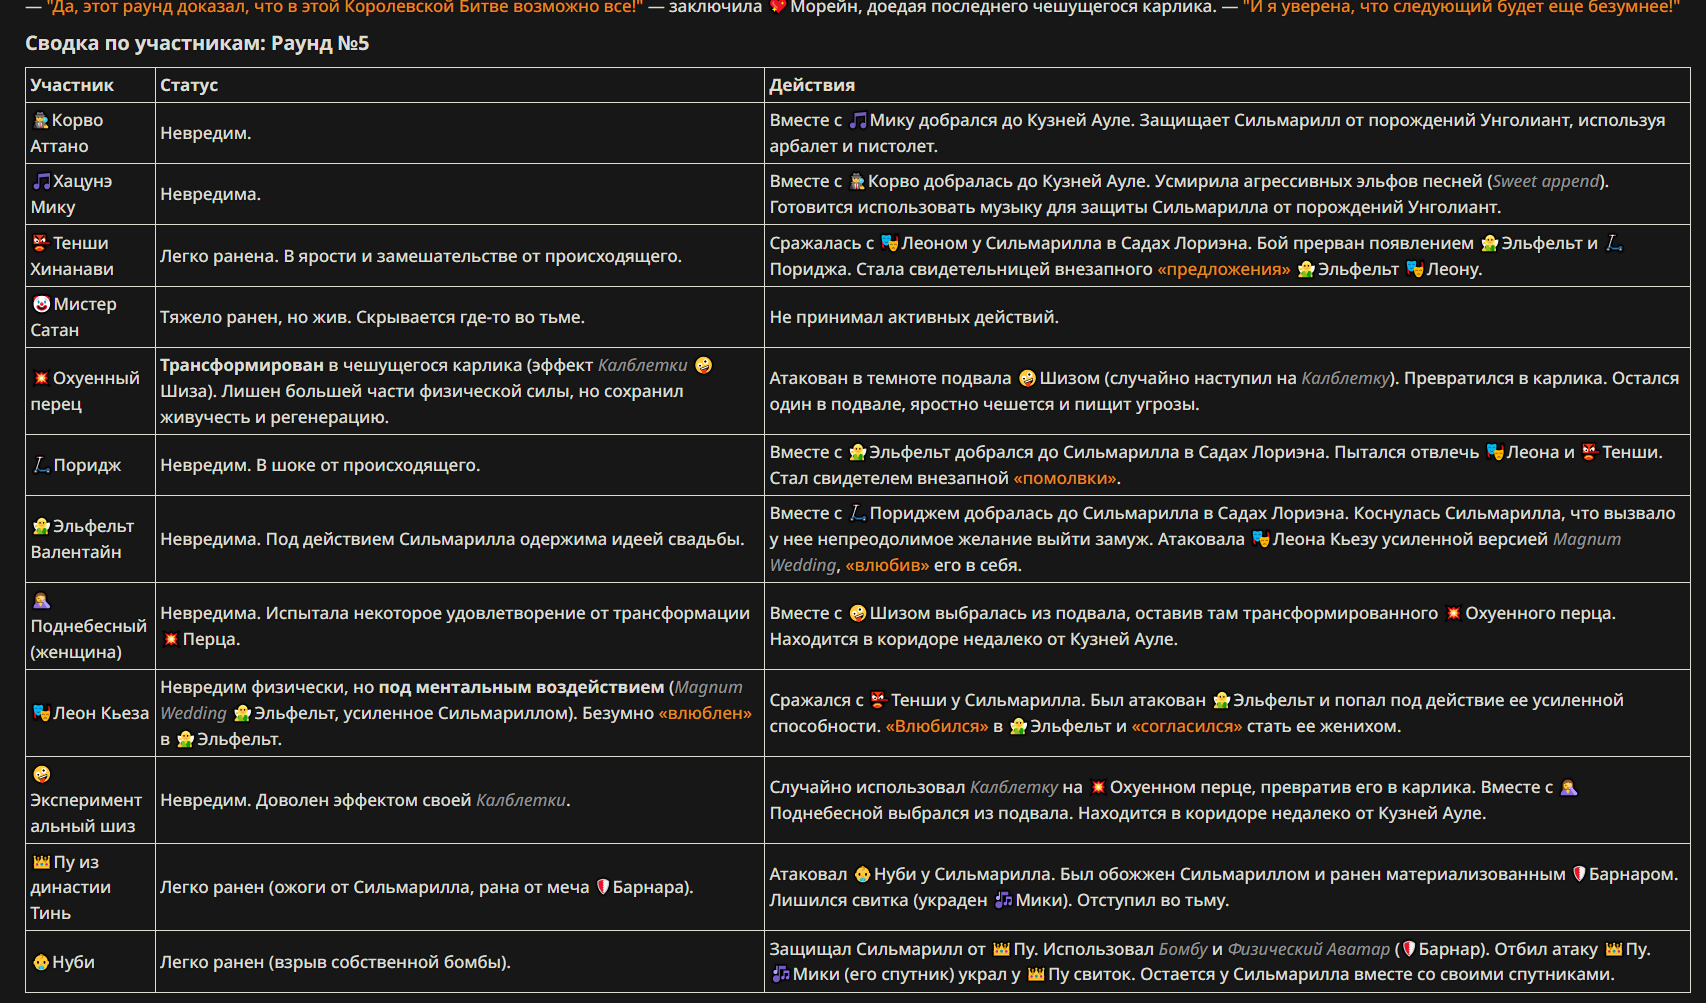
Task: Click status 'Тяжело ранен, но жив. Скрывается где-то во тьме.'
Action: [372, 317]
